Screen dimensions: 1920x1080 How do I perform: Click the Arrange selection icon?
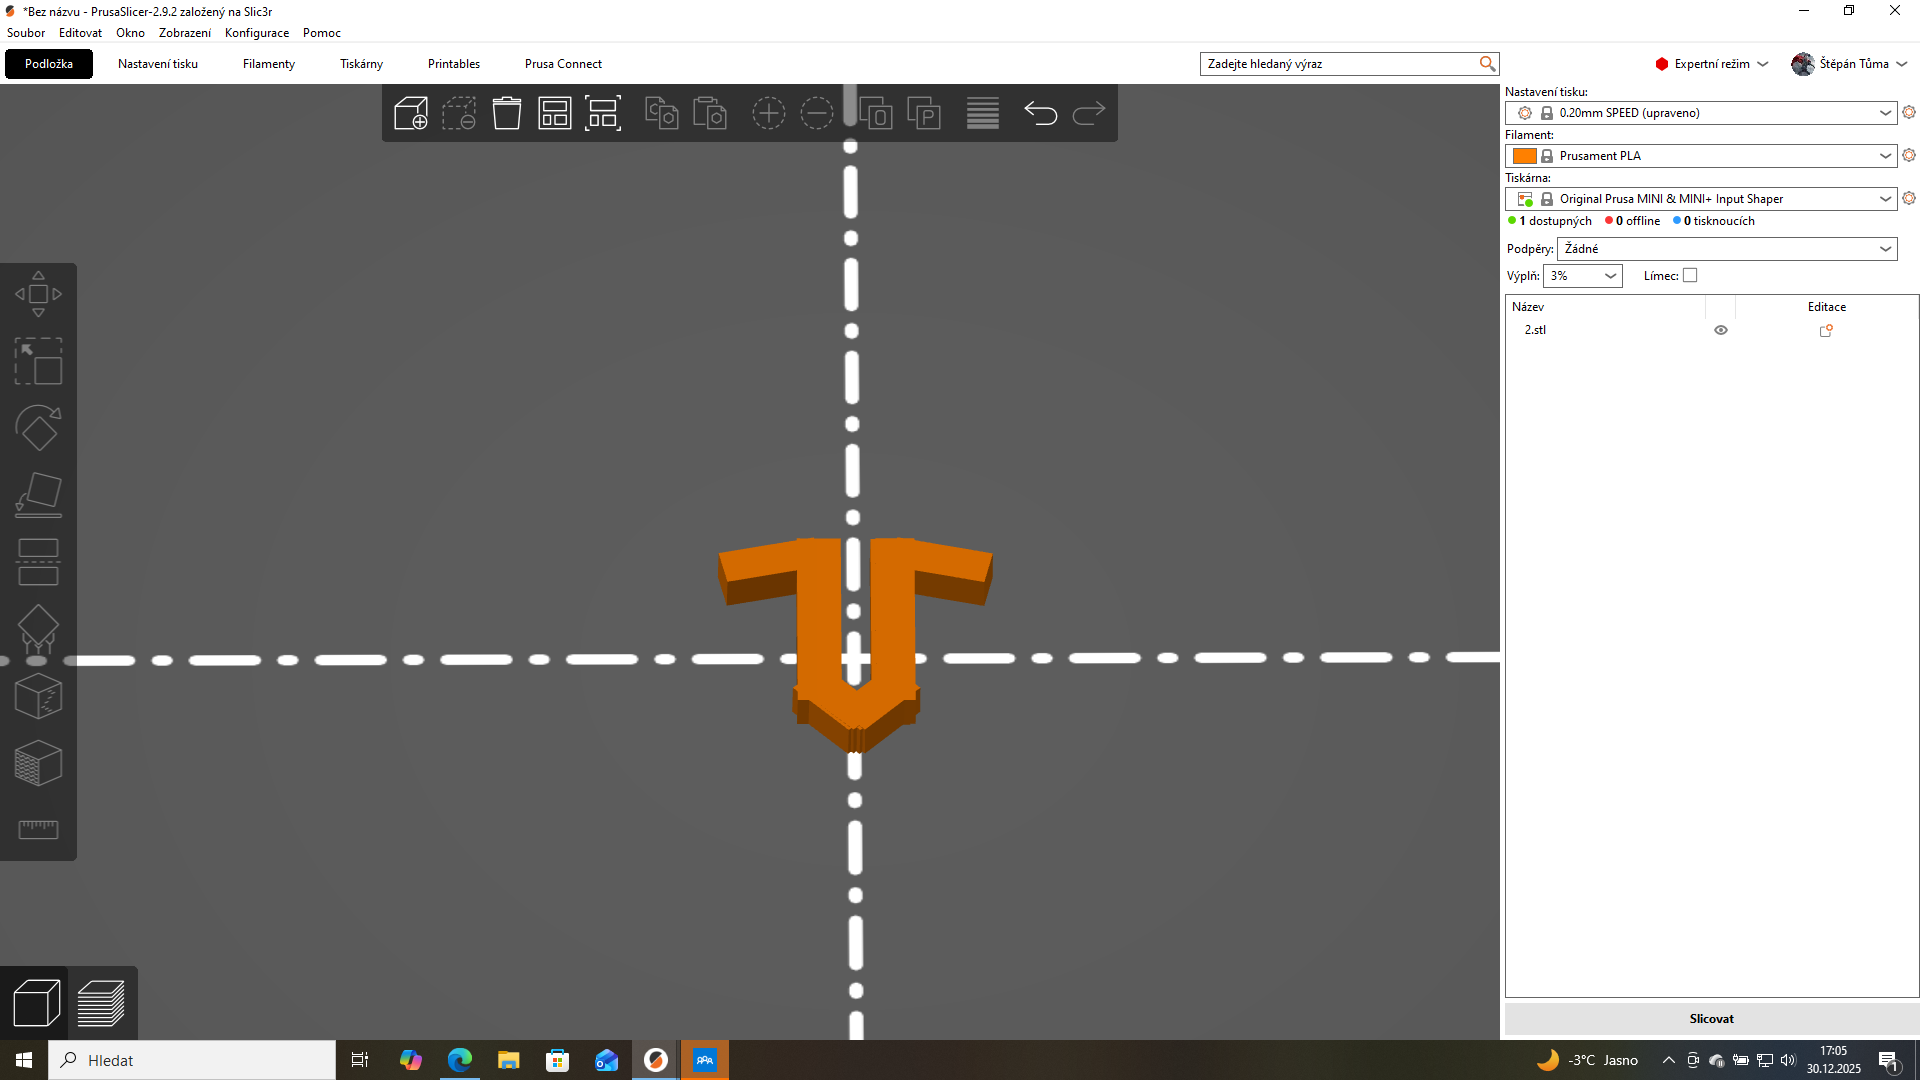[603, 113]
